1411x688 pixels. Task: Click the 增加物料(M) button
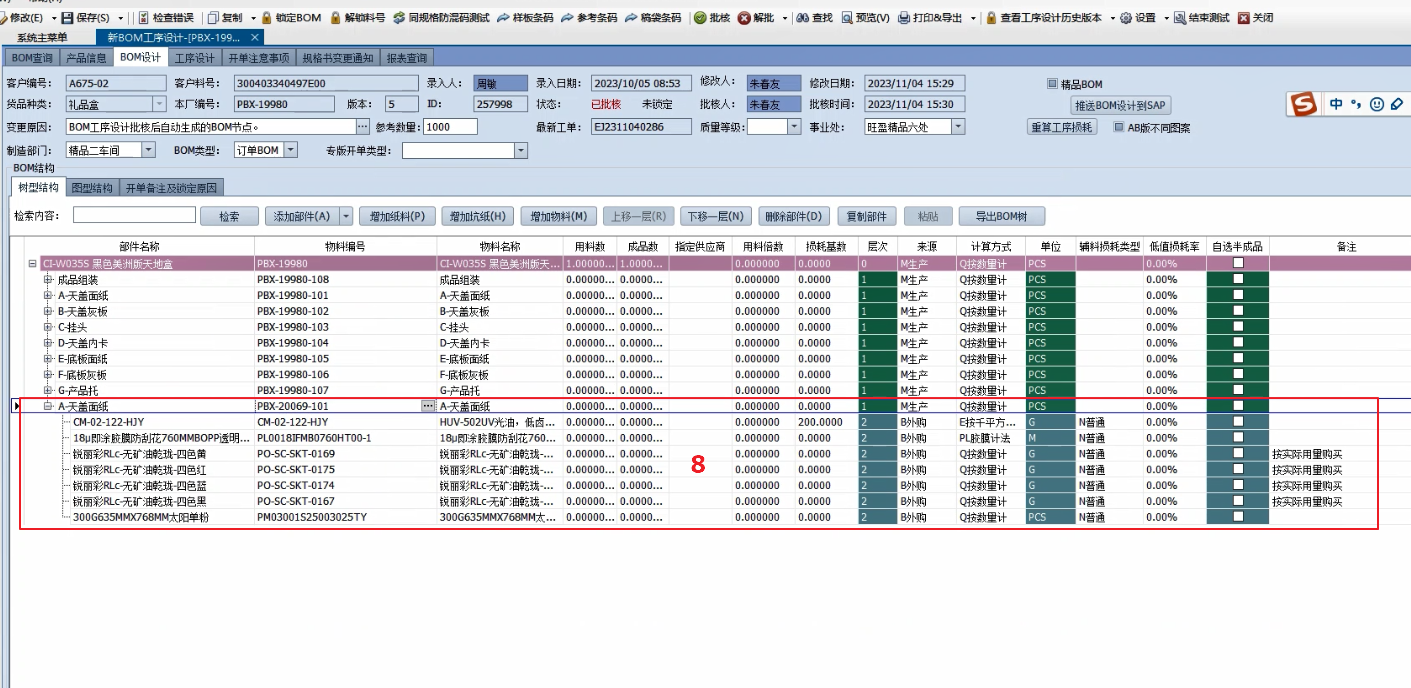point(560,216)
